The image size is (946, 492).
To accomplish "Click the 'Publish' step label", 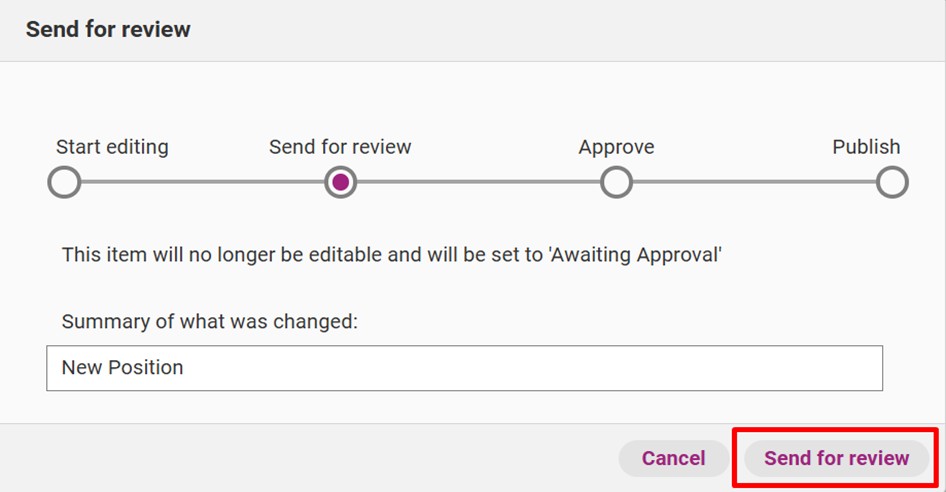I will (x=866, y=147).
